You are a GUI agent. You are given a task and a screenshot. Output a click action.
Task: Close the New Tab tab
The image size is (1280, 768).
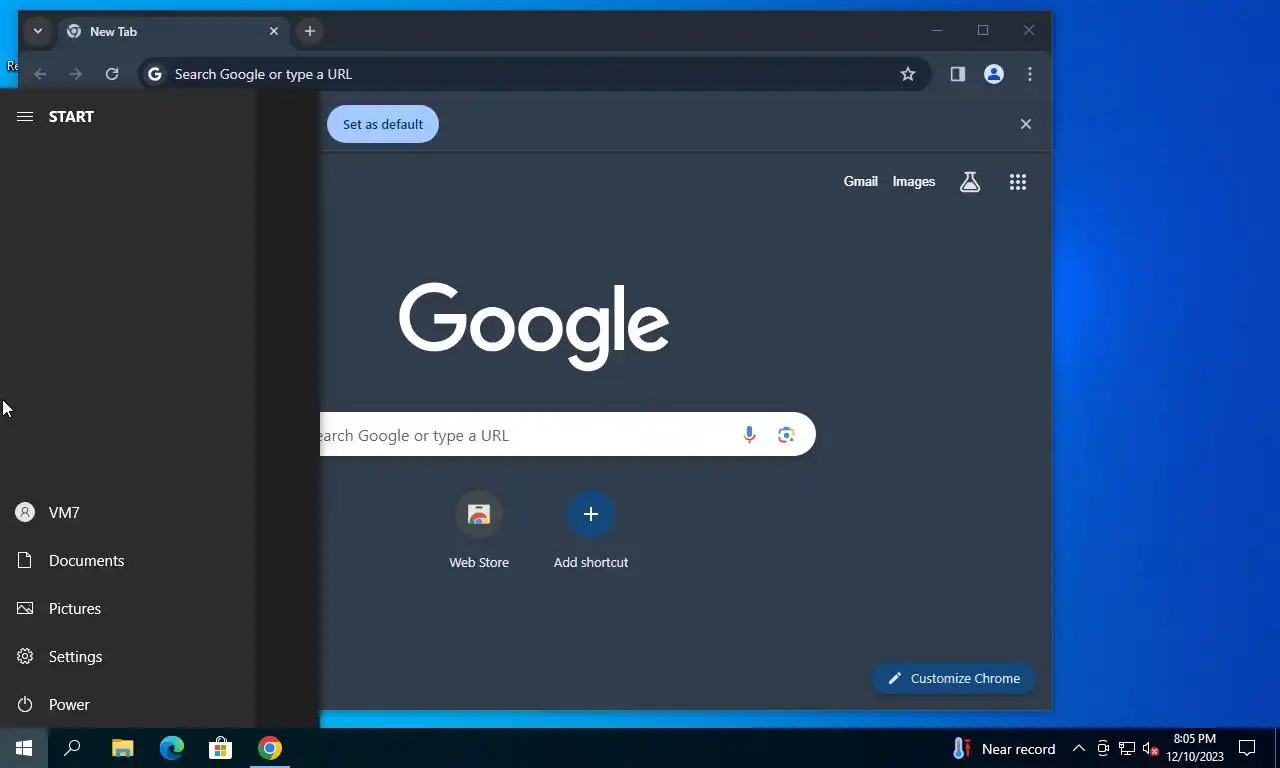click(274, 31)
